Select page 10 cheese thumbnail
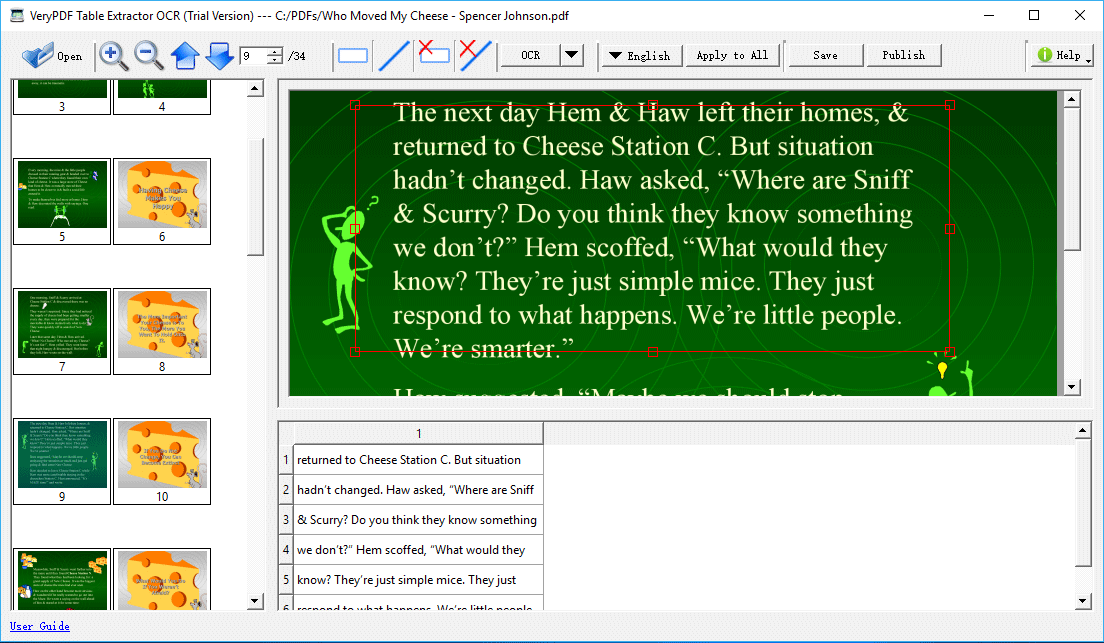This screenshot has width=1104, height=643. click(x=162, y=461)
